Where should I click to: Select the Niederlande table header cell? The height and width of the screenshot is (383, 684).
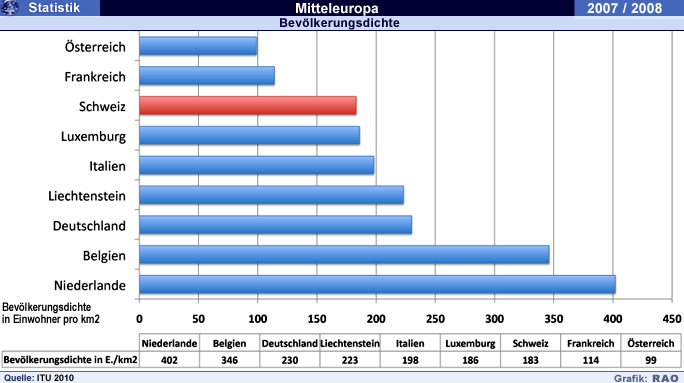pyautogui.click(x=169, y=343)
